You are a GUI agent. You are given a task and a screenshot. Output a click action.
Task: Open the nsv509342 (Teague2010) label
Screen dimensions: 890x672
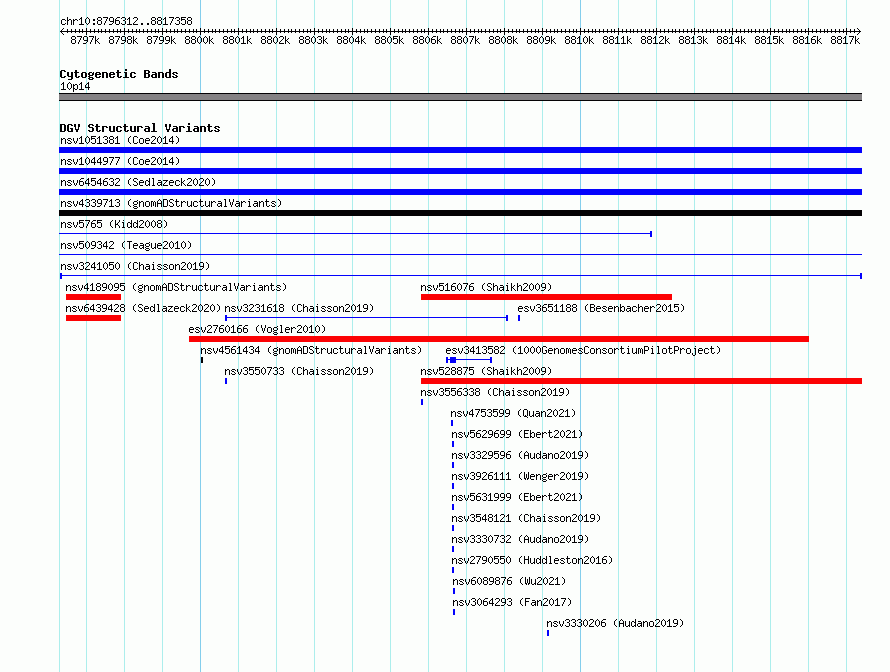tap(126, 245)
